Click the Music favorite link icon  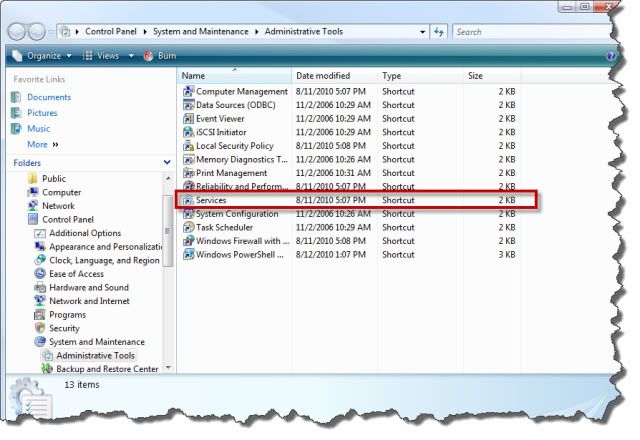click(x=16, y=129)
